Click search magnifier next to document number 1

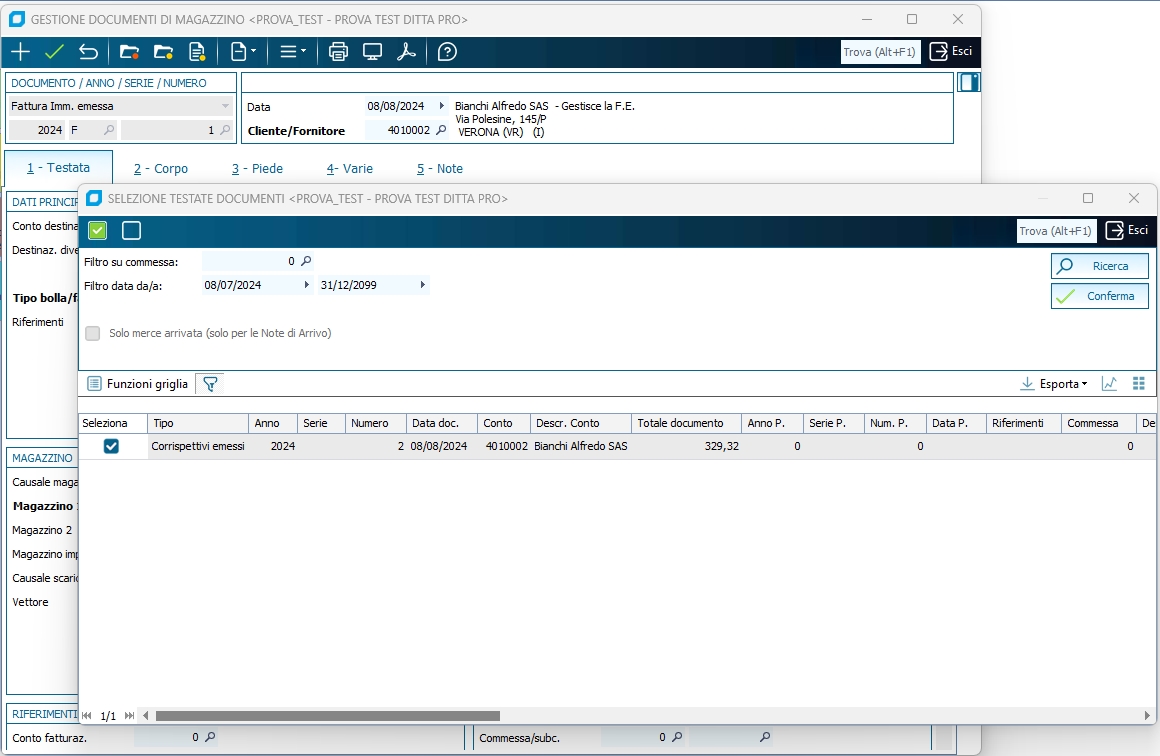point(225,130)
